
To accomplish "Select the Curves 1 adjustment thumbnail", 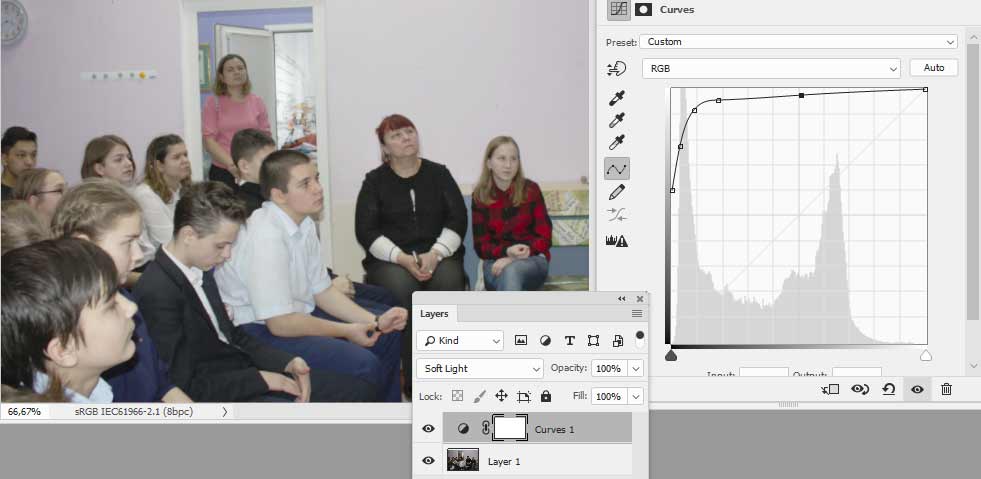I will [x=463, y=428].
